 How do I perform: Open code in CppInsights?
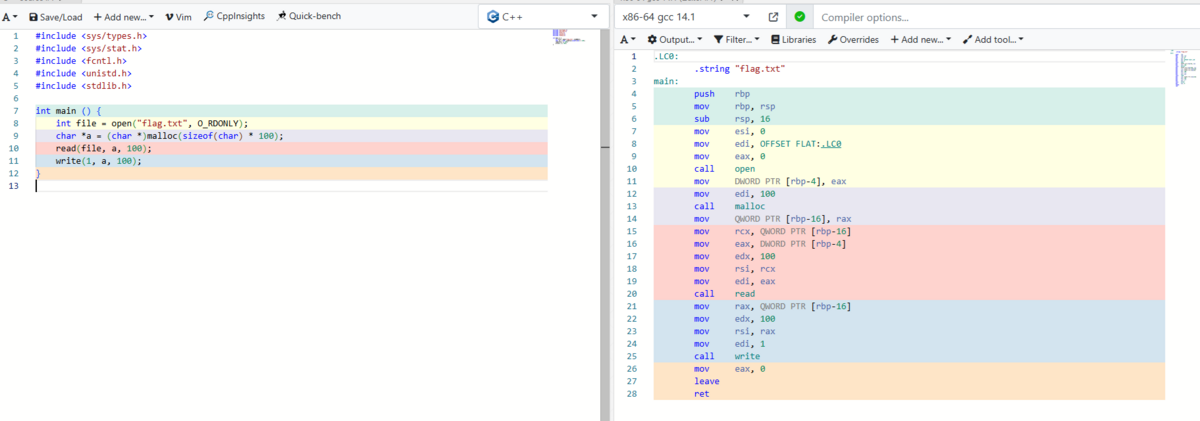pos(234,17)
